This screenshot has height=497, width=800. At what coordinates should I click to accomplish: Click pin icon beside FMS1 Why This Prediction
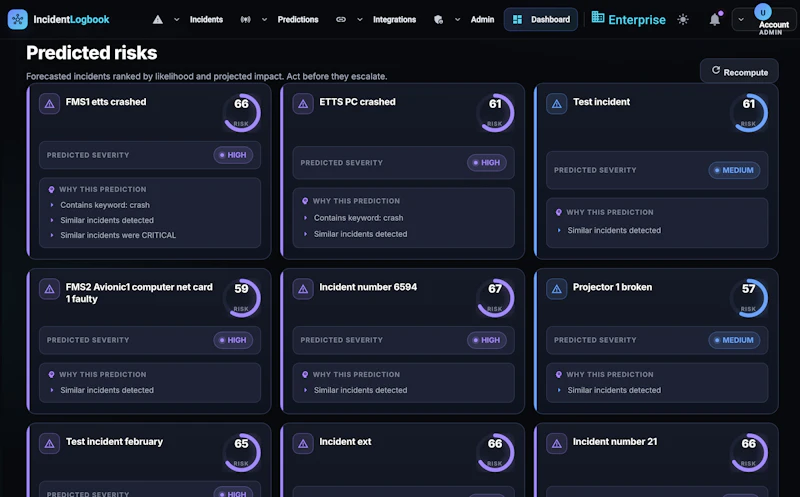coord(51,189)
